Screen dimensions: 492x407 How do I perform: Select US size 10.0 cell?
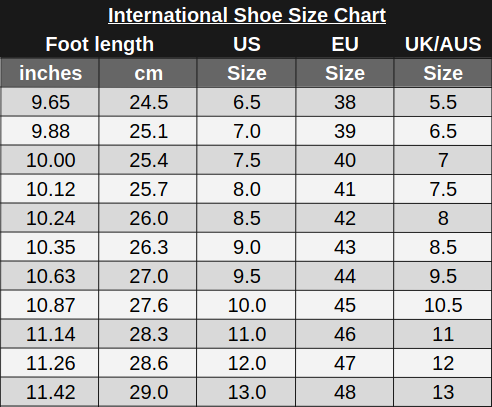247,305
